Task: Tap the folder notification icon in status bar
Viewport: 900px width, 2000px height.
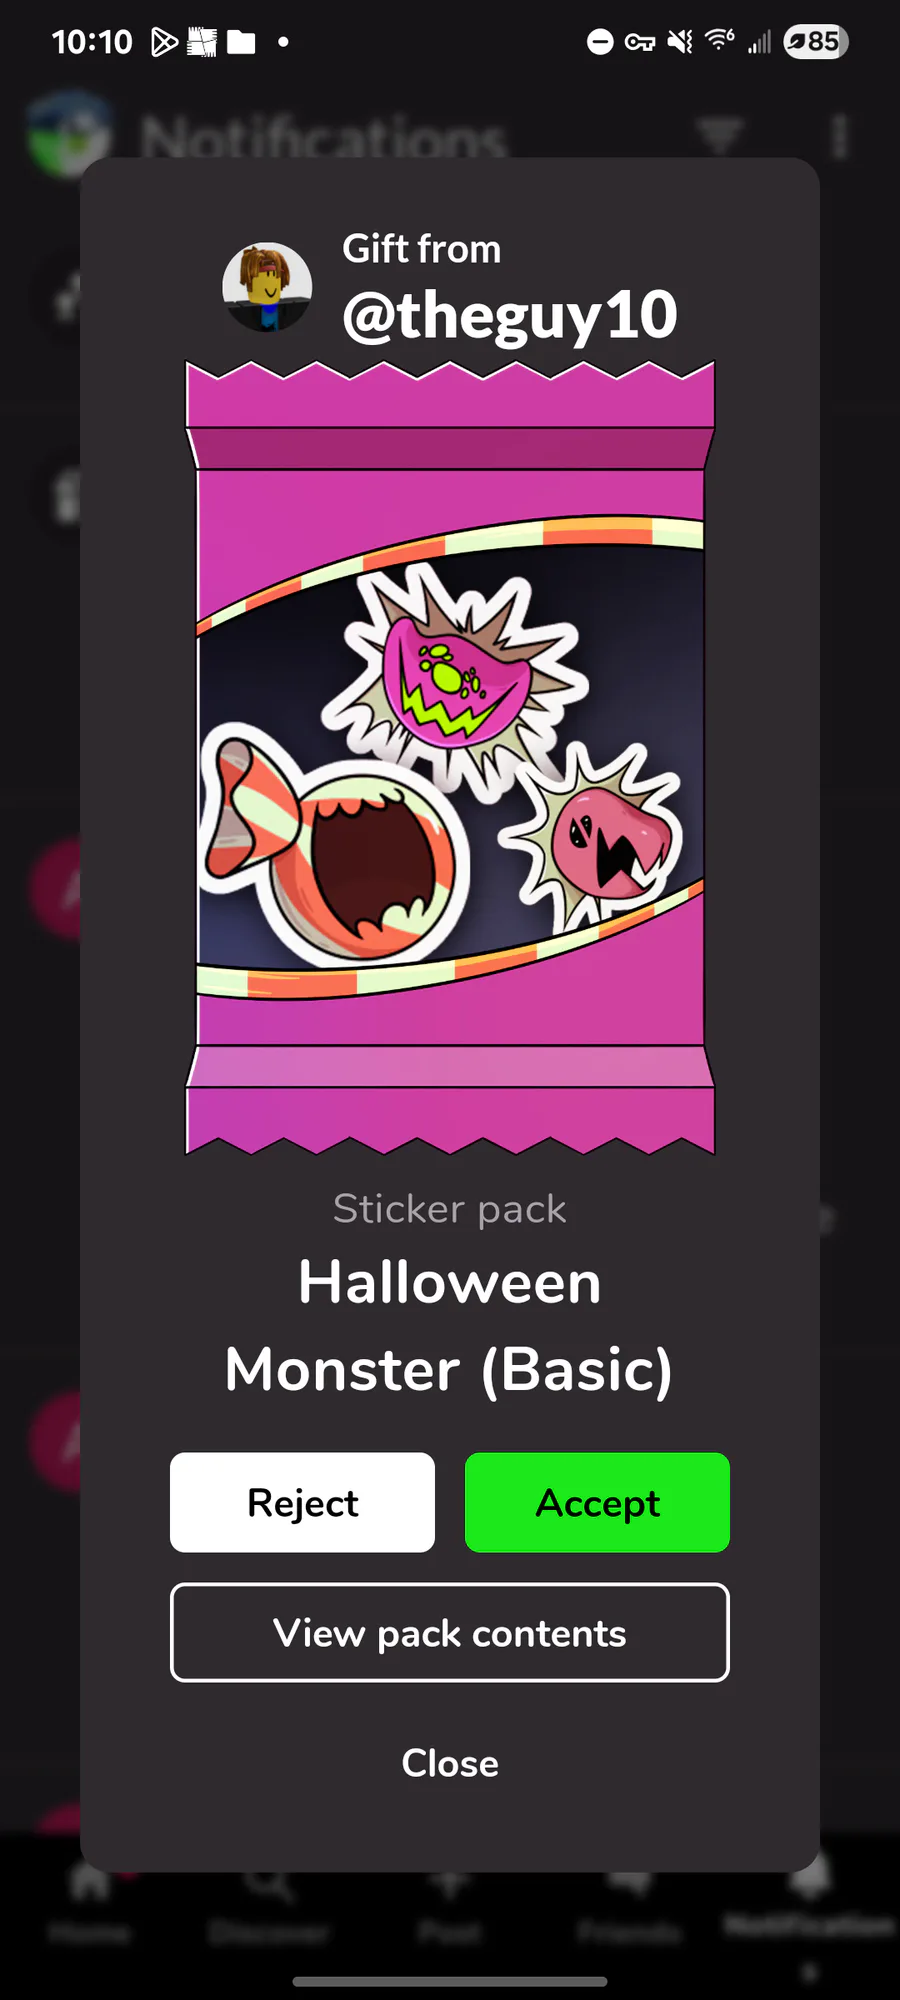Action: coord(241,41)
